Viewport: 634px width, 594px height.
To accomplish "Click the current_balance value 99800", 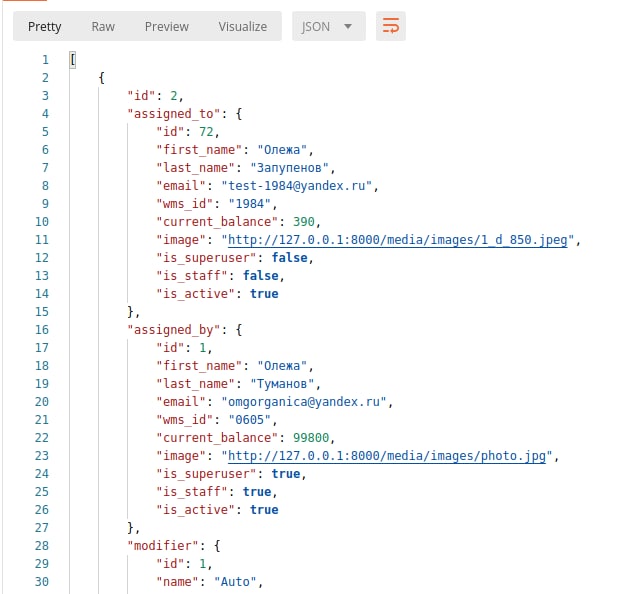I will (x=311, y=438).
